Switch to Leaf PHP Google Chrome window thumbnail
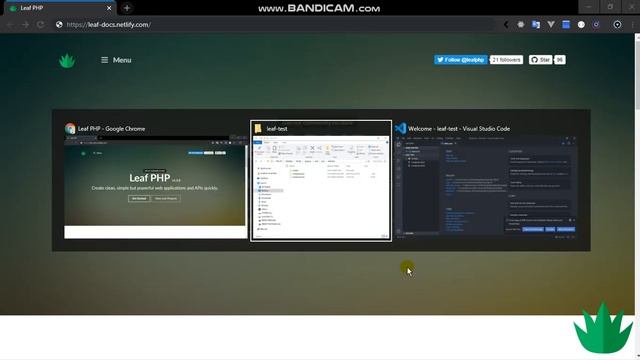The height and width of the screenshot is (360, 640). (x=156, y=186)
